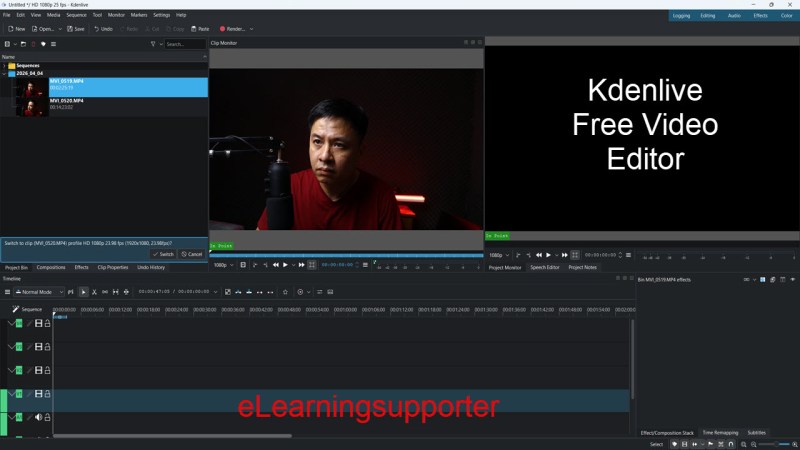The height and width of the screenshot is (450, 800).
Task: Toggle video thumbnails icon in status bar
Action: pos(685,444)
